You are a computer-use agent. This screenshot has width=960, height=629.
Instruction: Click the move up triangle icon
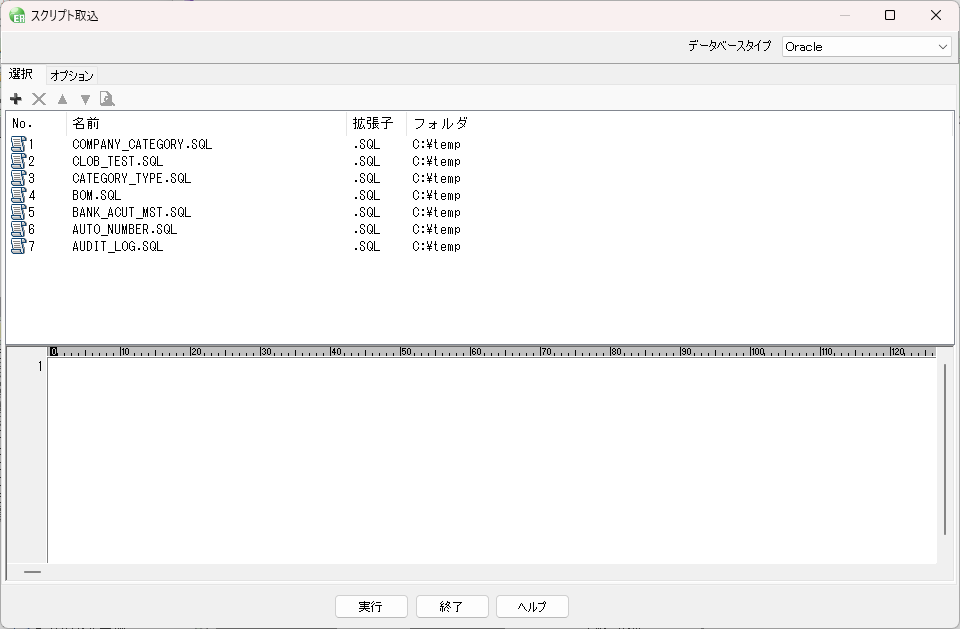[x=62, y=99]
